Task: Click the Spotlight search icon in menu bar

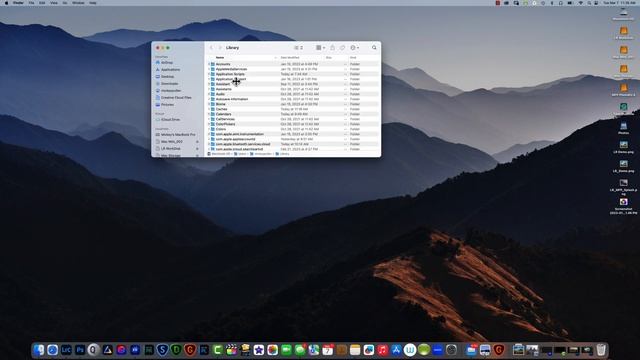Action: (x=589, y=3)
